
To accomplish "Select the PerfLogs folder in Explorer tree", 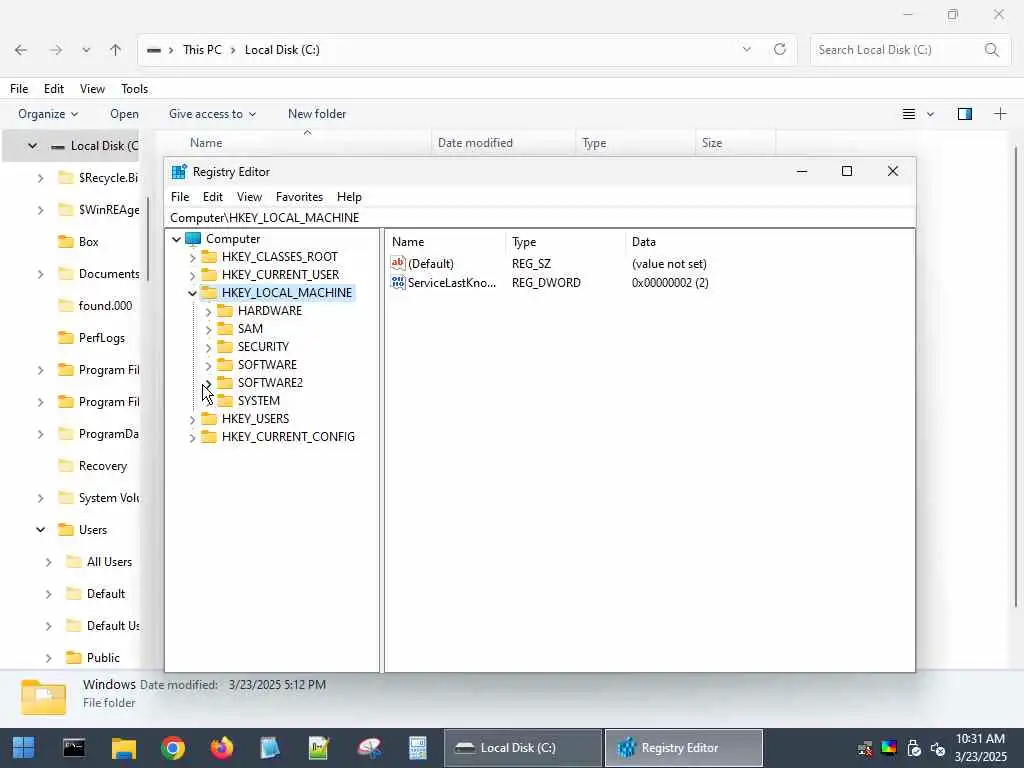I will tap(101, 338).
